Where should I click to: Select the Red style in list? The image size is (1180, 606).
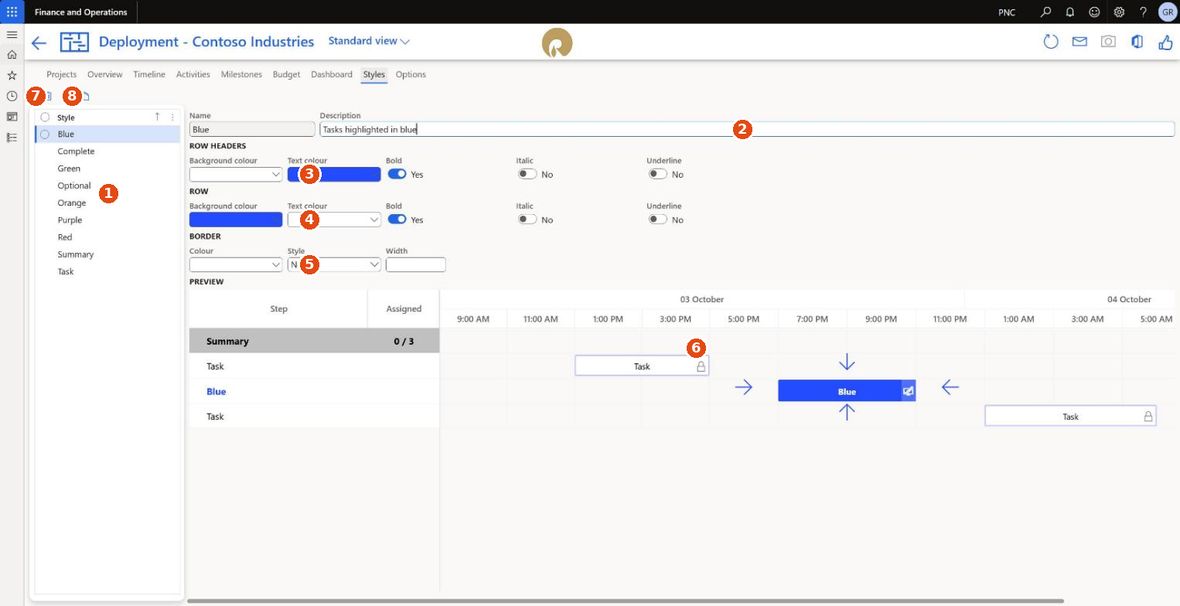pyautogui.click(x=65, y=237)
